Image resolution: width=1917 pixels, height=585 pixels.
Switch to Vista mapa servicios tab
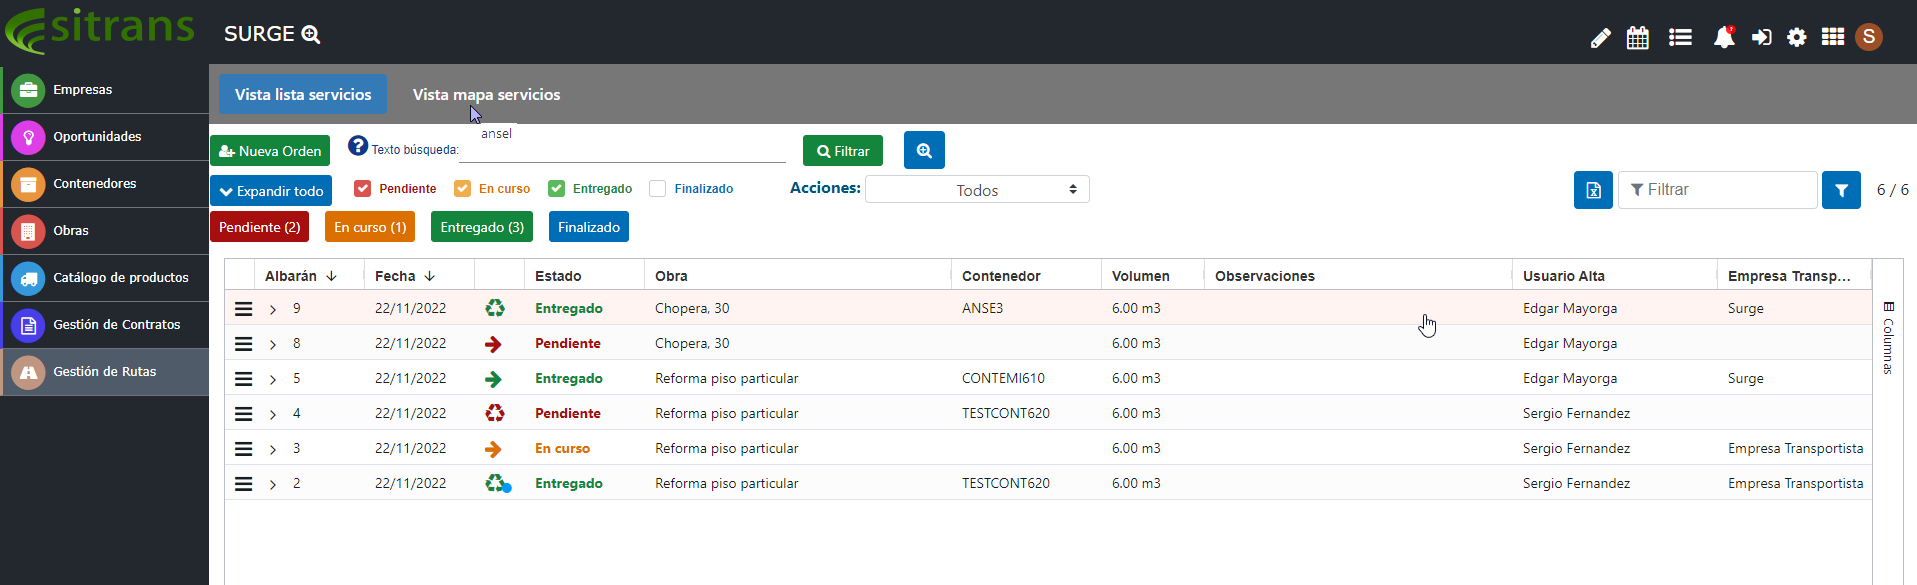click(x=486, y=95)
